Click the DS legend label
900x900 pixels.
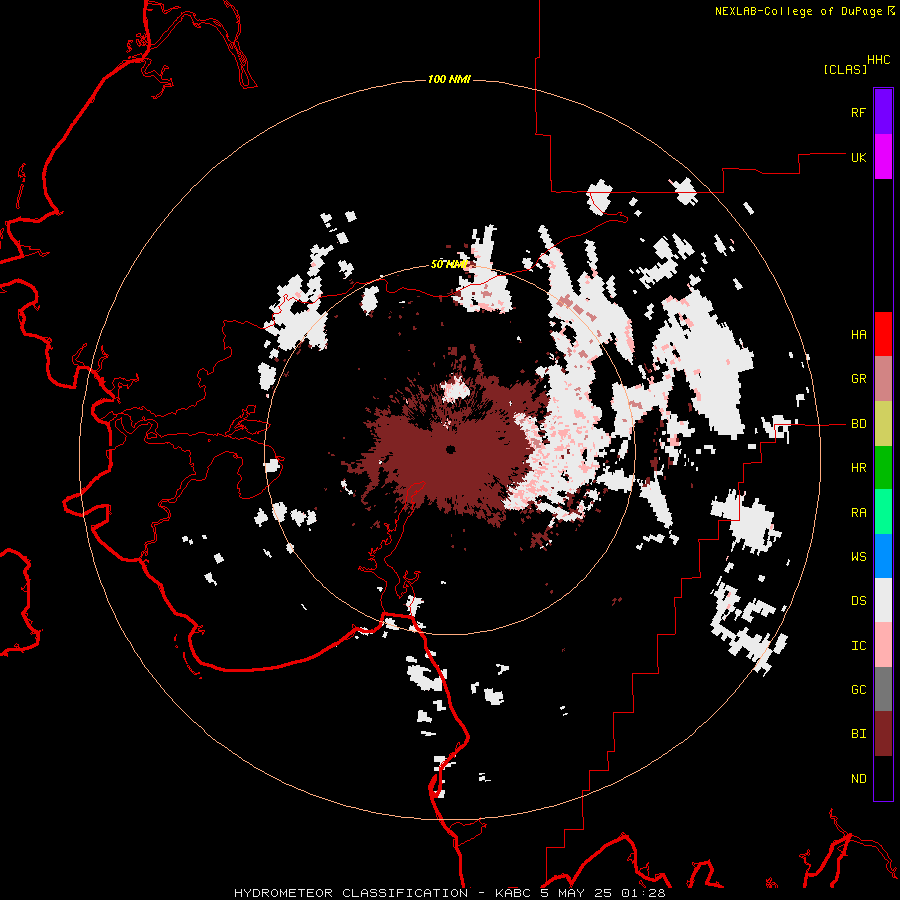point(858,601)
